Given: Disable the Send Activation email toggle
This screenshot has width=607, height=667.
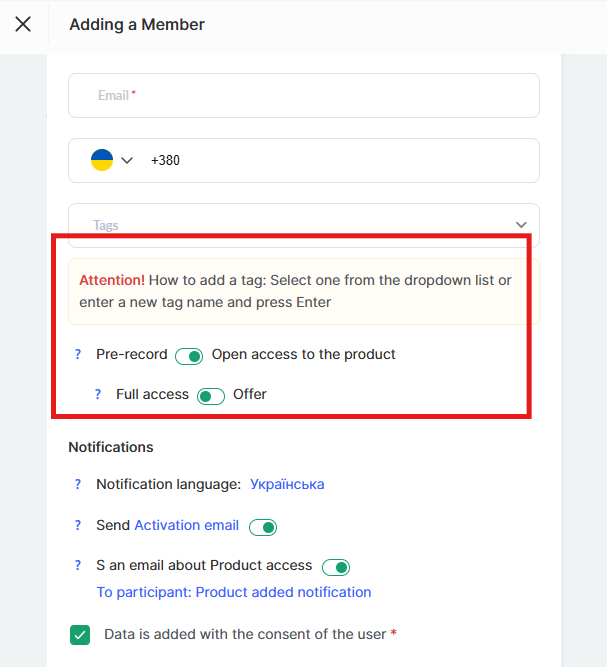Looking at the screenshot, I should (x=263, y=527).
